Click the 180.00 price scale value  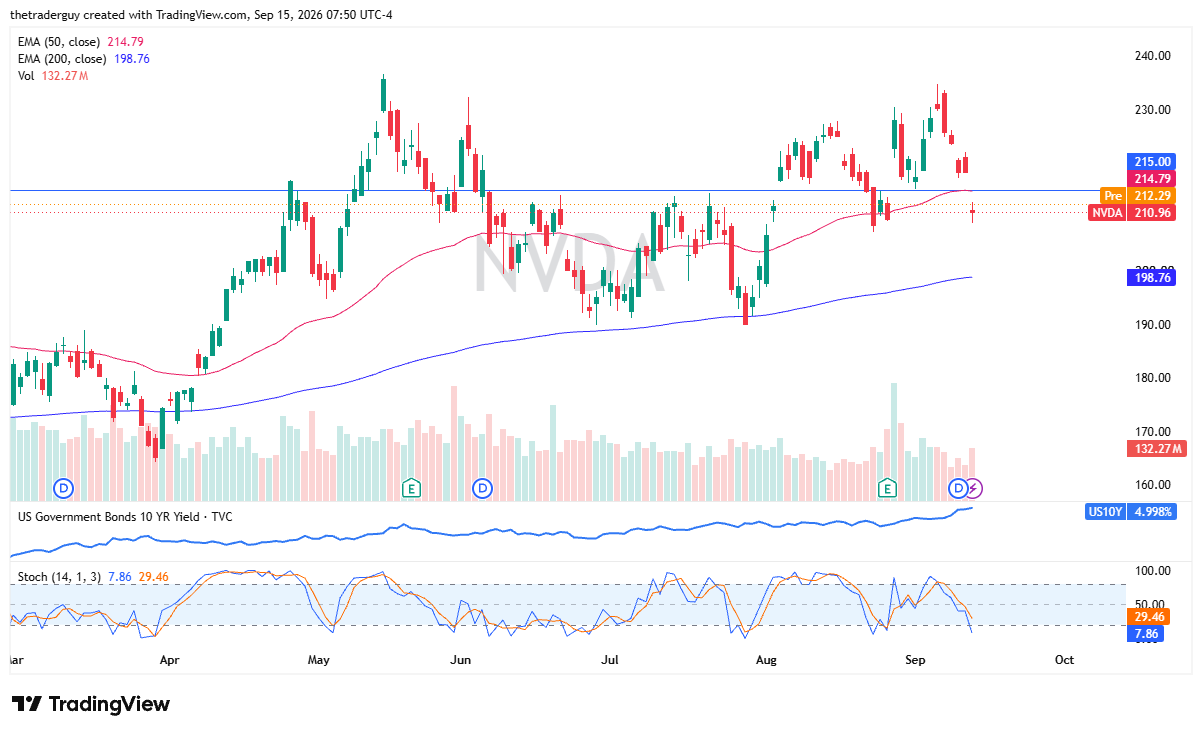[x=1151, y=378]
